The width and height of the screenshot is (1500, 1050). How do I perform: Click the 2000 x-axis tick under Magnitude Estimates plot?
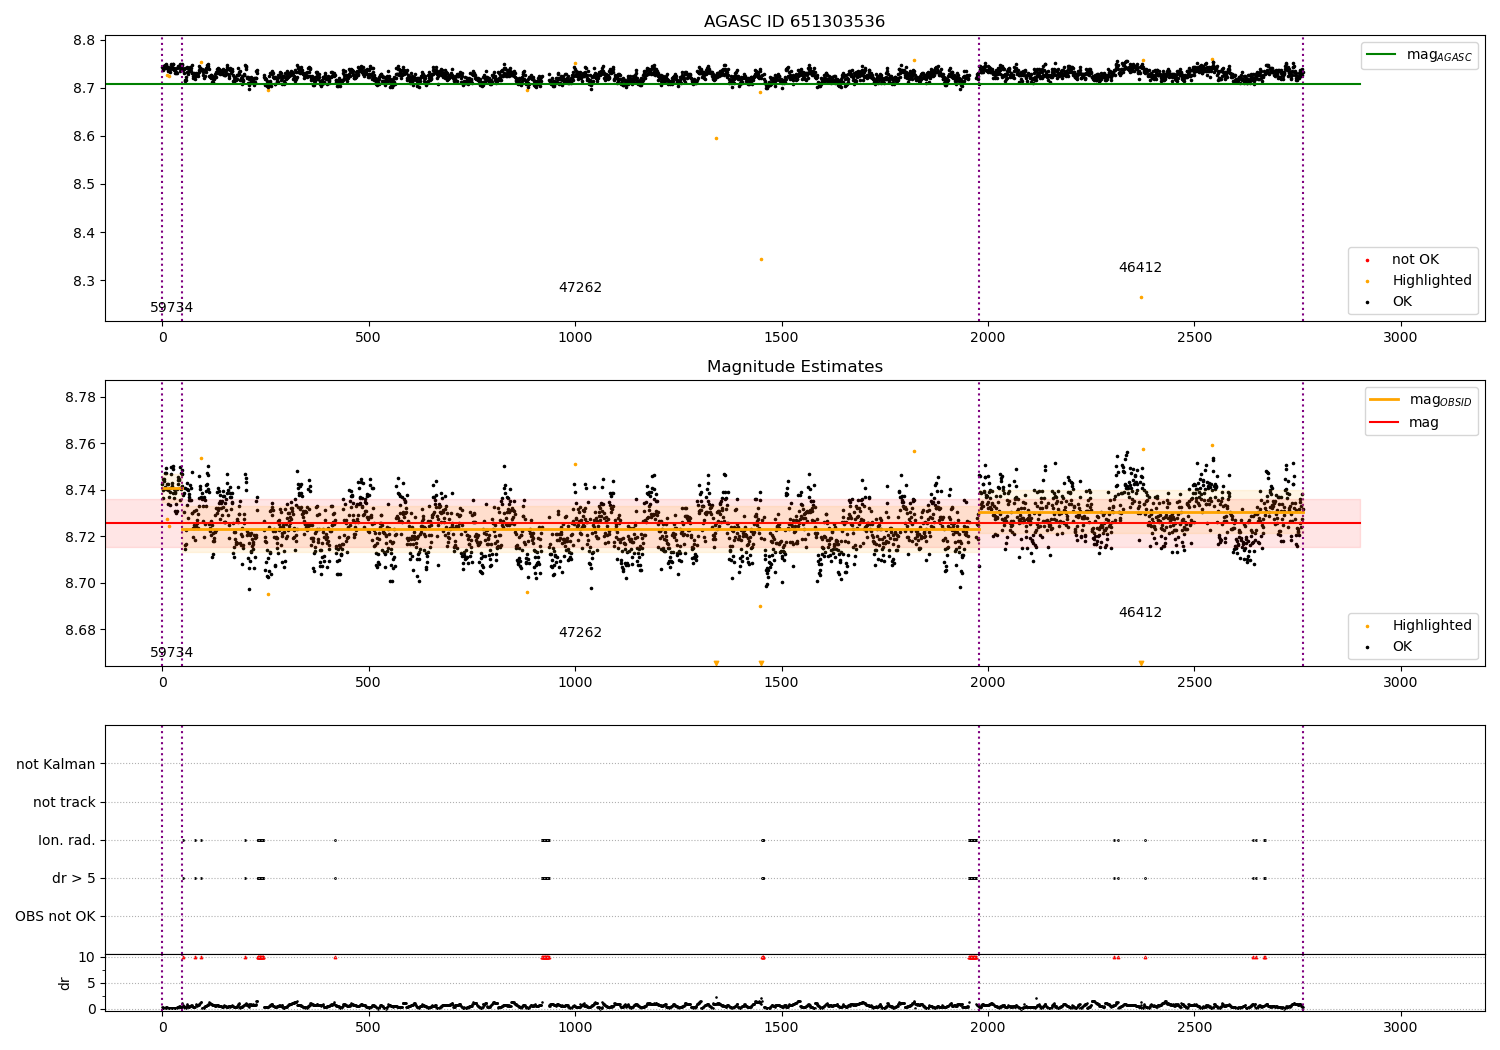pos(988,683)
